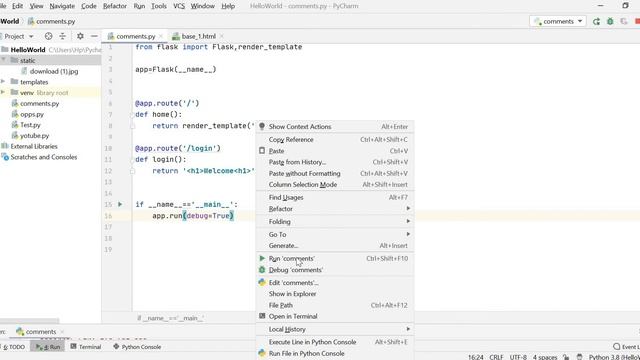Choose Show Context Actions
Viewport: 640px width, 360px height.
tap(335, 127)
